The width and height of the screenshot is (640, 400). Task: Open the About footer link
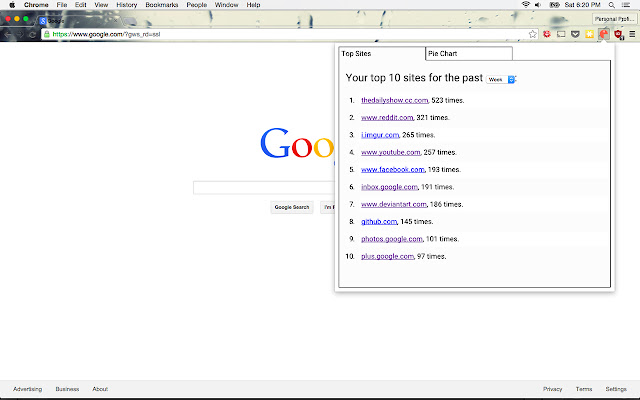tap(100, 389)
